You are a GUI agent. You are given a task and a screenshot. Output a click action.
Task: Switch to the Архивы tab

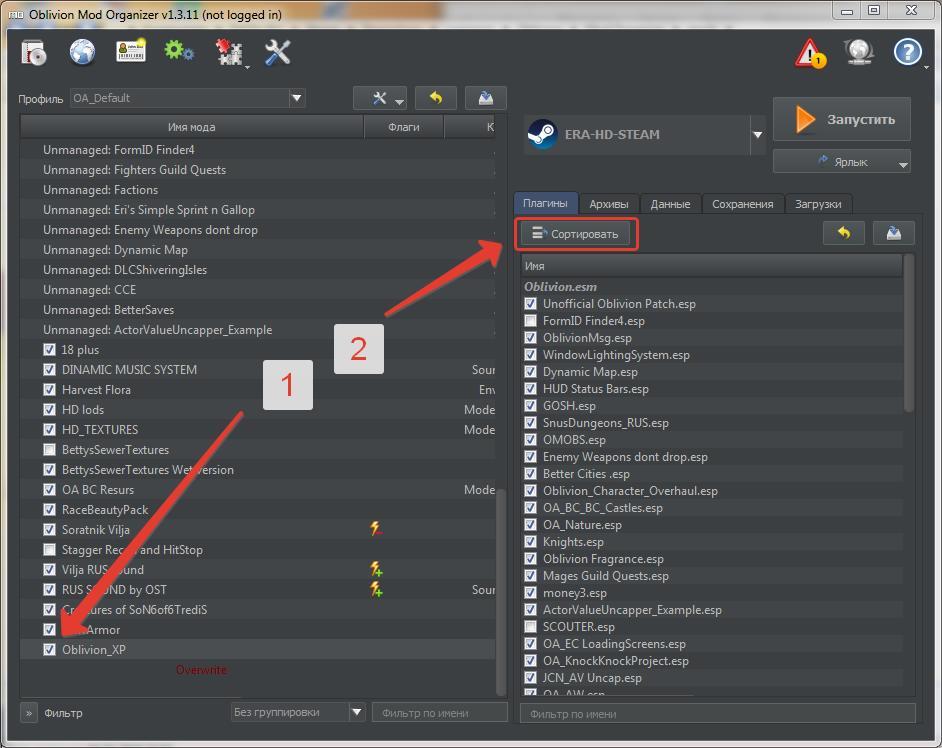click(x=608, y=204)
